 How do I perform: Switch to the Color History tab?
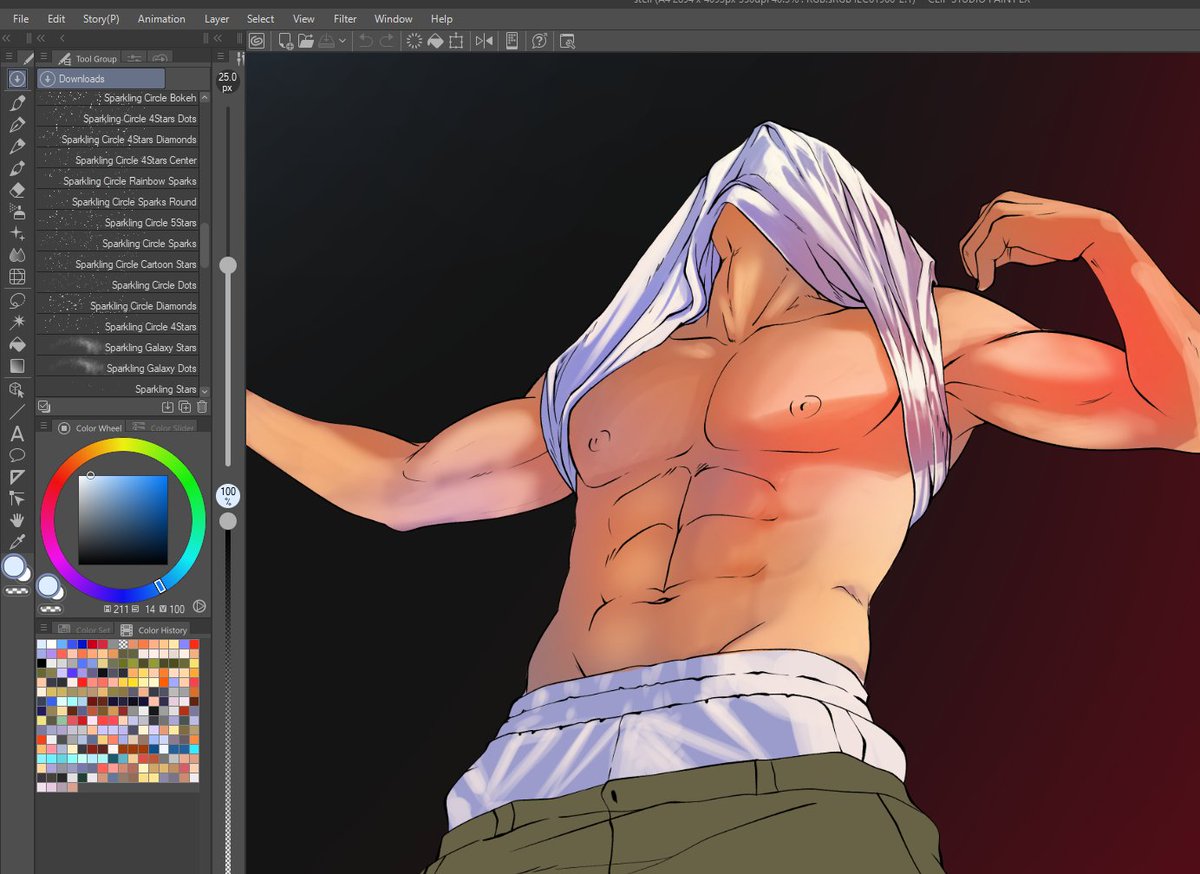point(154,630)
